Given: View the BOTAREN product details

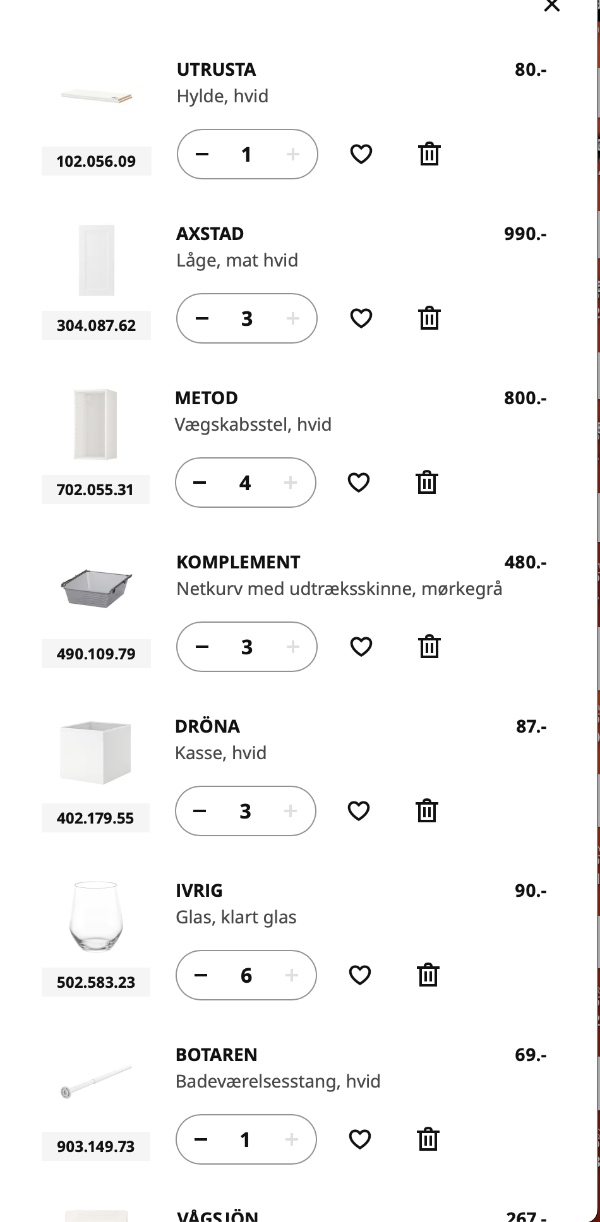Looking at the screenshot, I should [x=218, y=1054].
